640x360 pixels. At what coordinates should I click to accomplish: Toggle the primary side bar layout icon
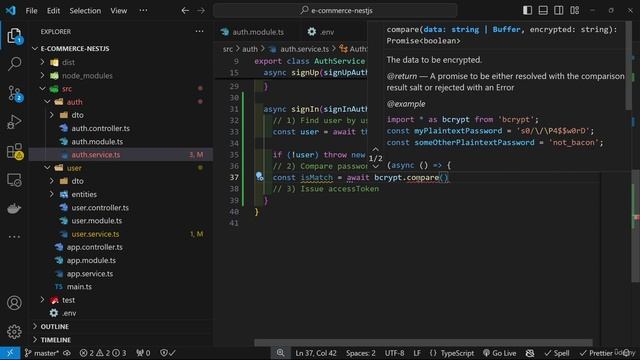coord(527,10)
